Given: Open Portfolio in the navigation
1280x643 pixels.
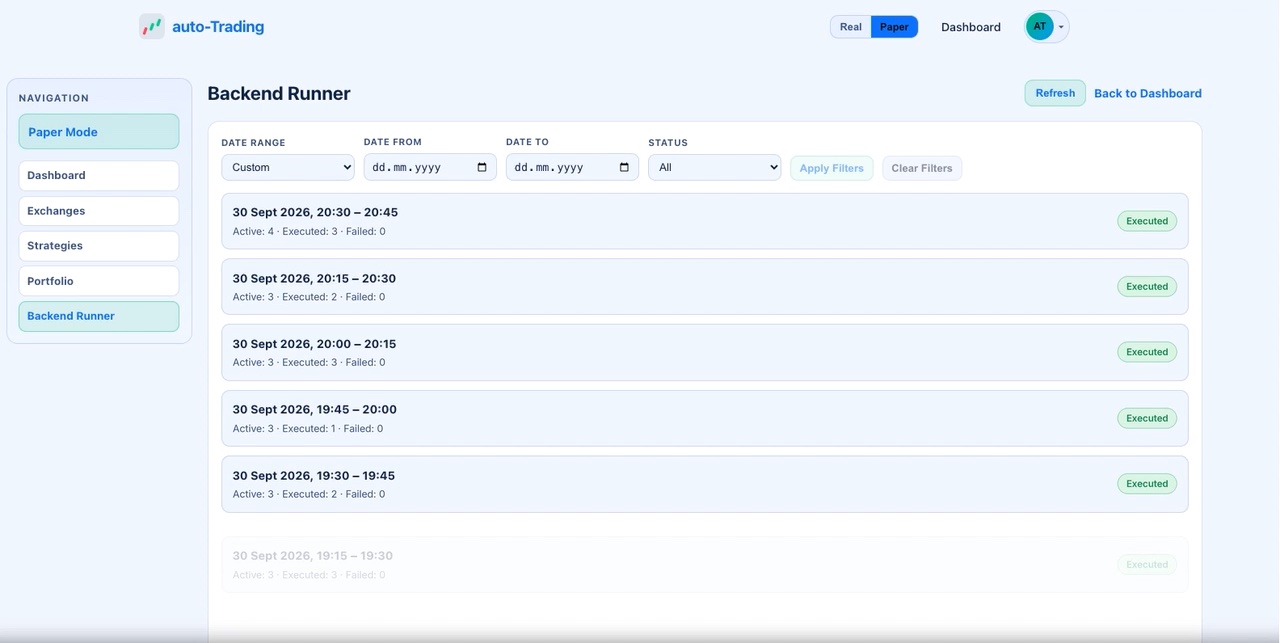Looking at the screenshot, I should pyautogui.click(x=99, y=281).
